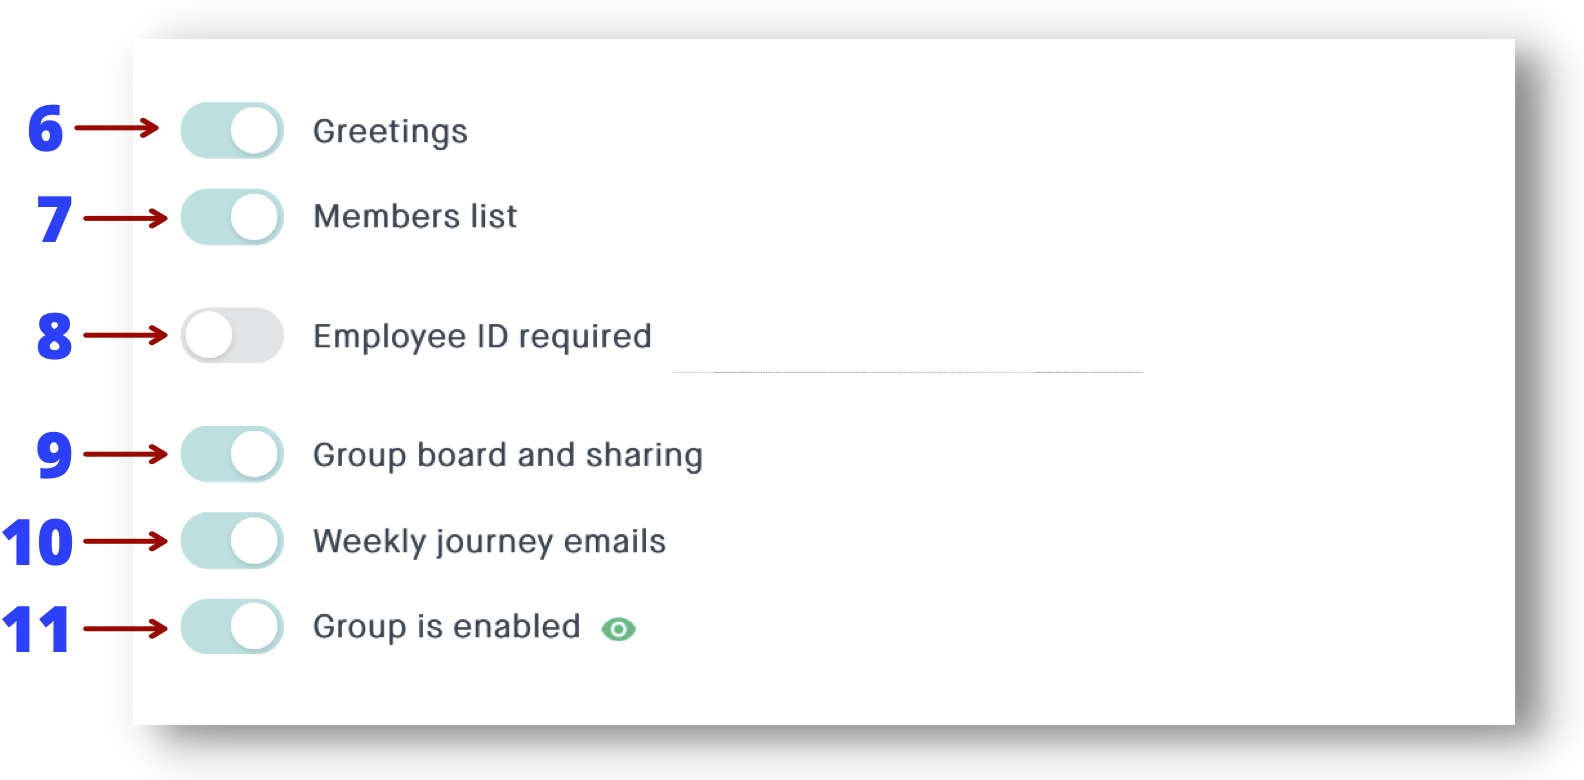Click the red arrow next to number 9
1584x780 pixels.
click(x=125, y=454)
